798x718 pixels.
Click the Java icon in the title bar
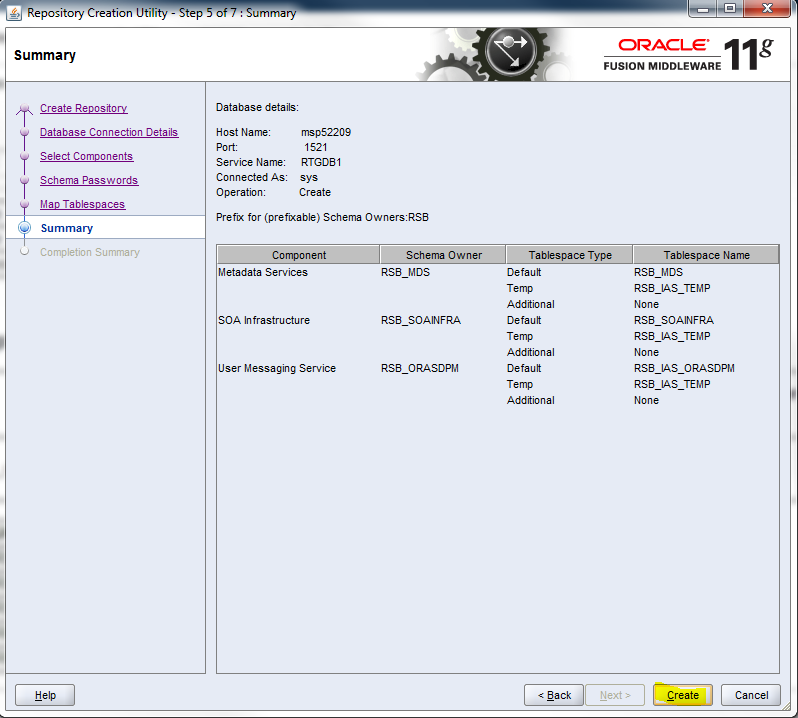pos(14,13)
